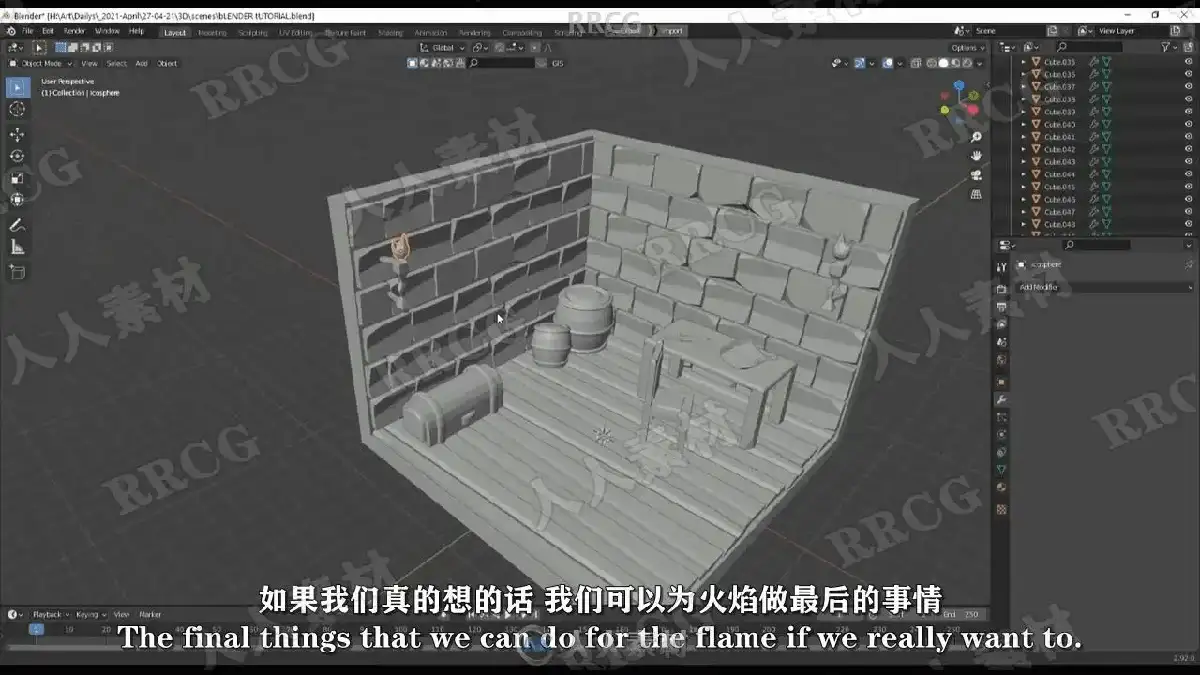The image size is (1200, 675).
Task: Select the Rotate tool
Action: coord(17,156)
